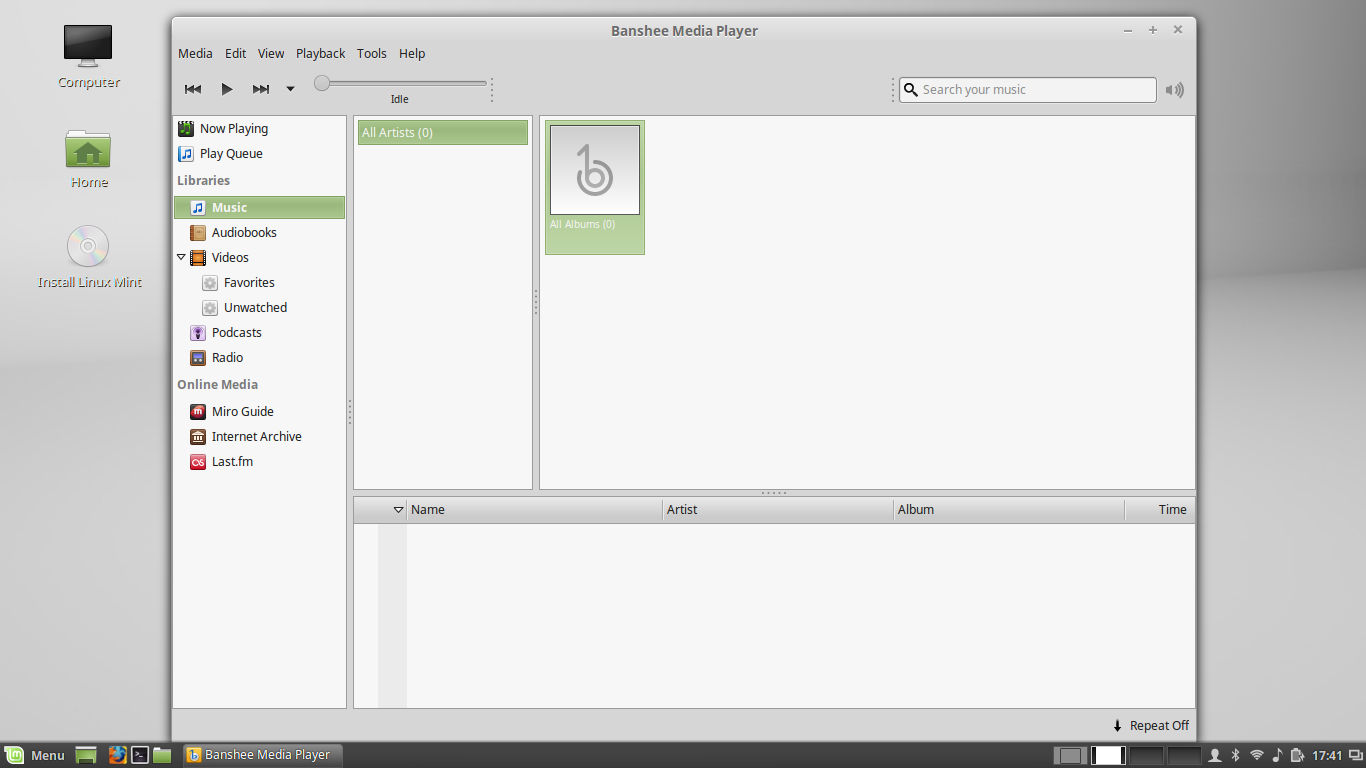The image size is (1366, 768).
Task: Click the Radio icon
Action: [x=198, y=358]
